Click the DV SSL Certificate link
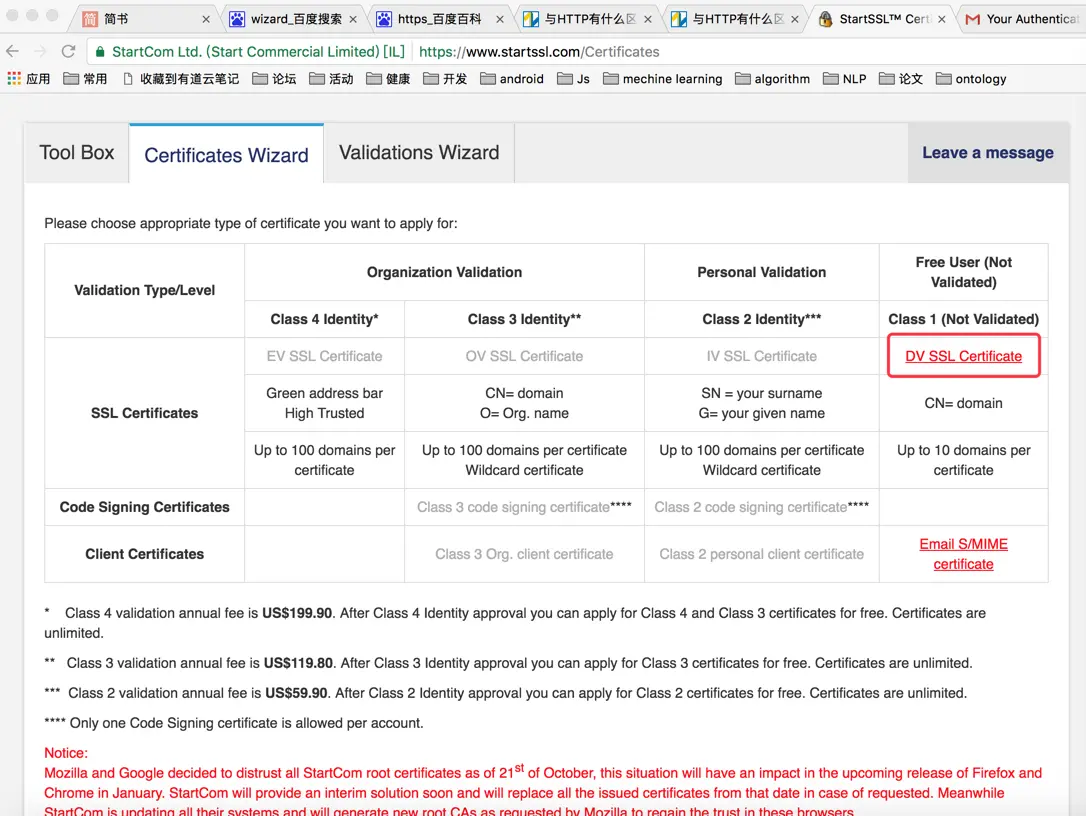This screenshot has height=816, width=1086. coord(963,356)
